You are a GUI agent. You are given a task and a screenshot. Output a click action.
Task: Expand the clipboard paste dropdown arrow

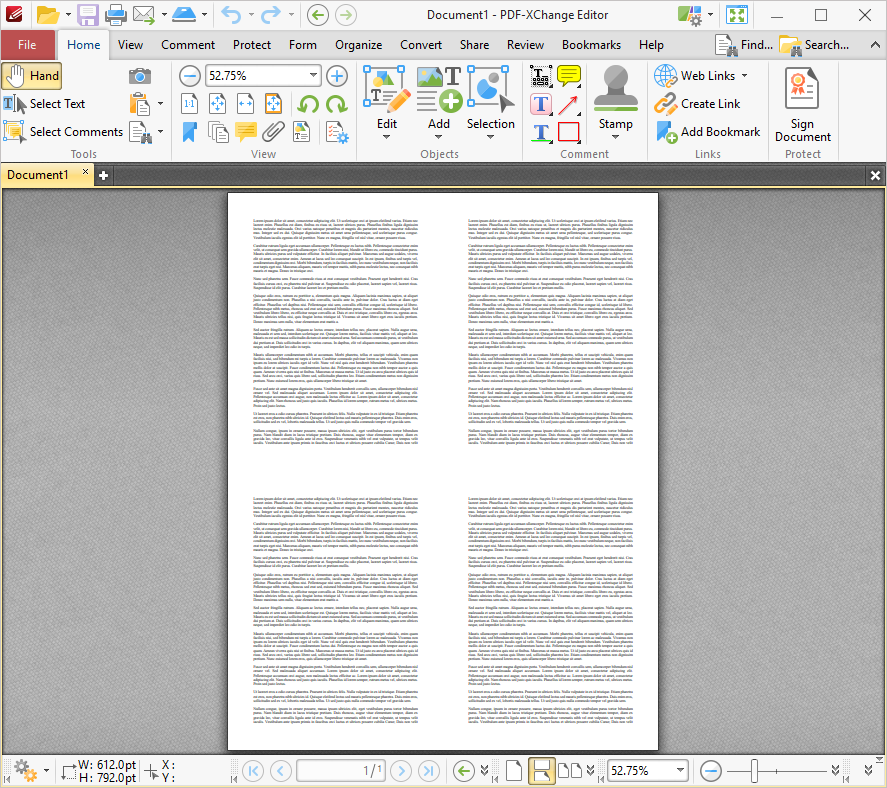tap(161, 104)
